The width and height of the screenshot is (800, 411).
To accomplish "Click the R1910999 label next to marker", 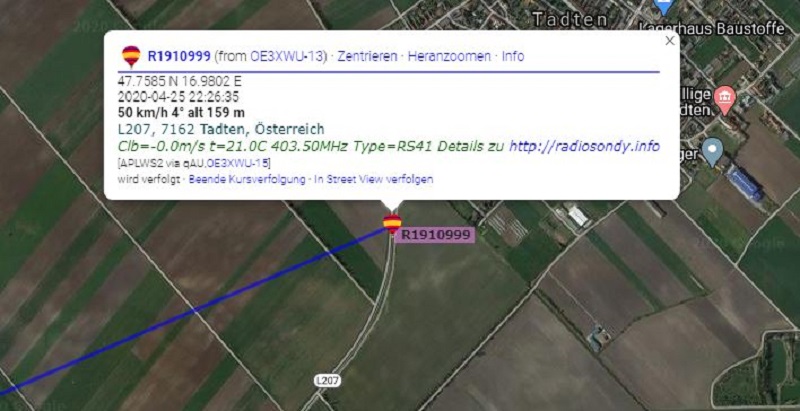I will coord(435,235).
